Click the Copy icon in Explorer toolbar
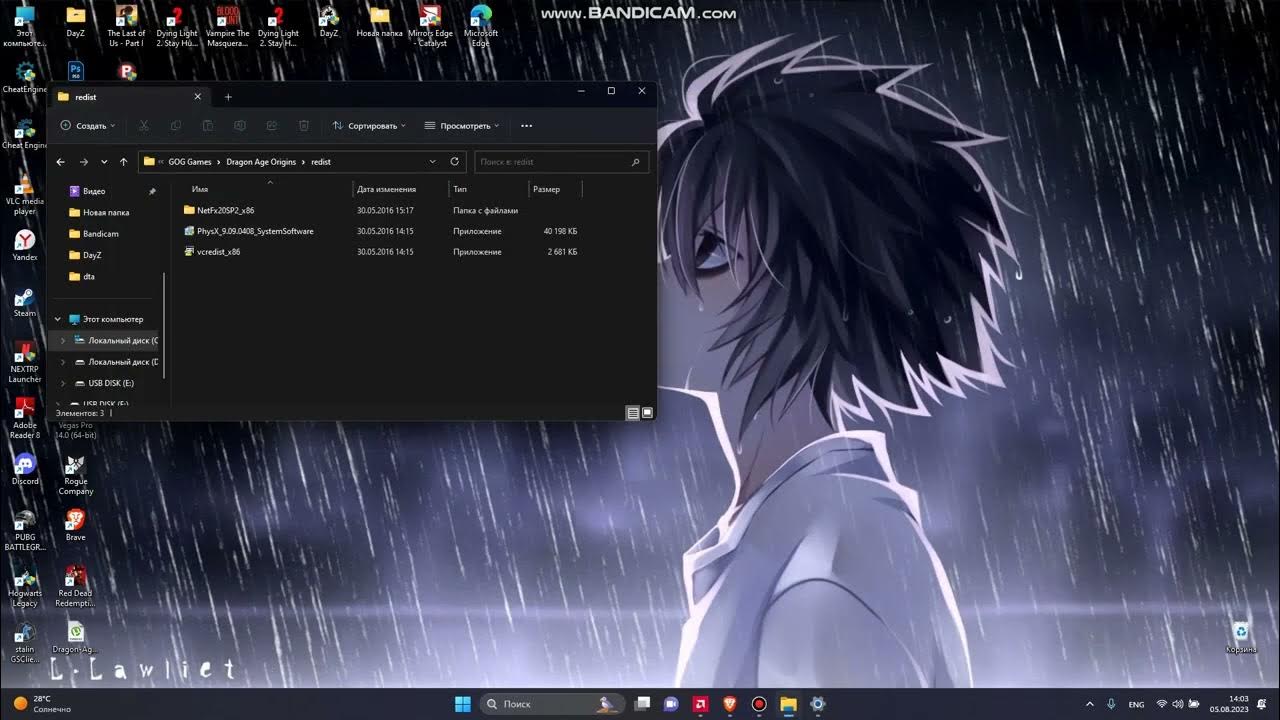The width and height of the screenshot is (1280, 720). tap(176, 126)
